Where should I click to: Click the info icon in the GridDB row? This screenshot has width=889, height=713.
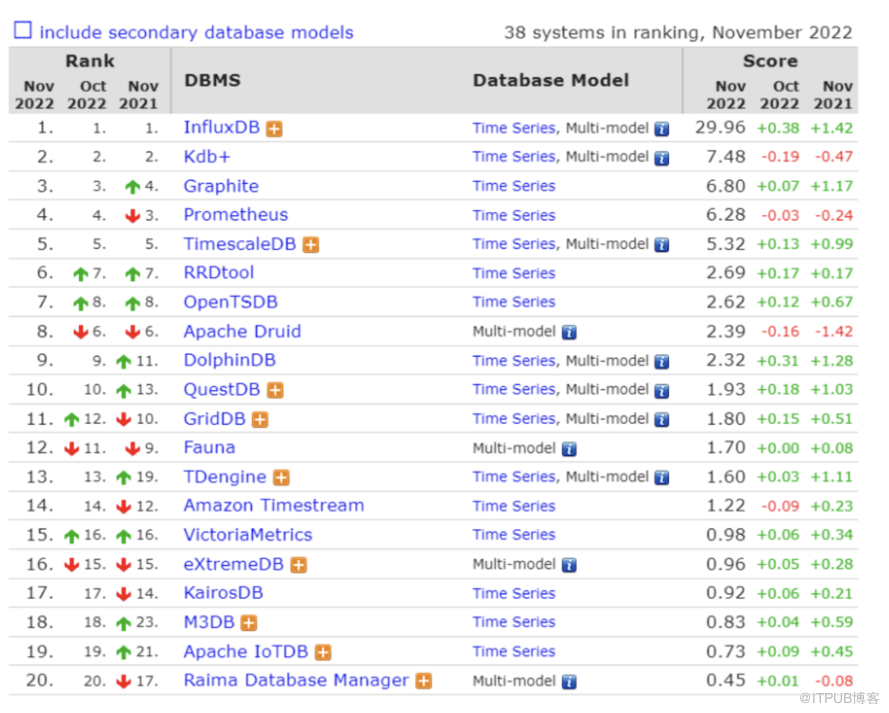click(x=662, y=419)
